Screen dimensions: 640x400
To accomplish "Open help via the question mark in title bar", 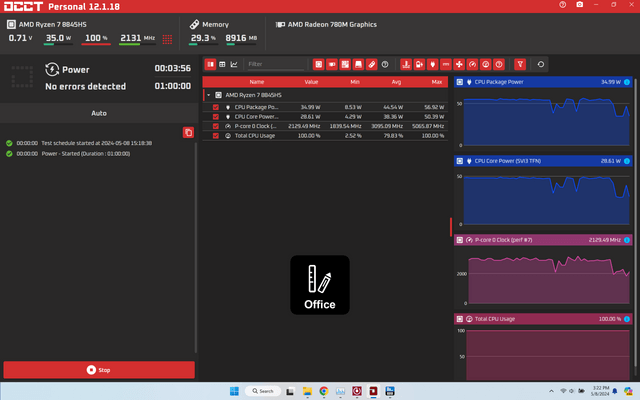I will (x=562, y=5).
